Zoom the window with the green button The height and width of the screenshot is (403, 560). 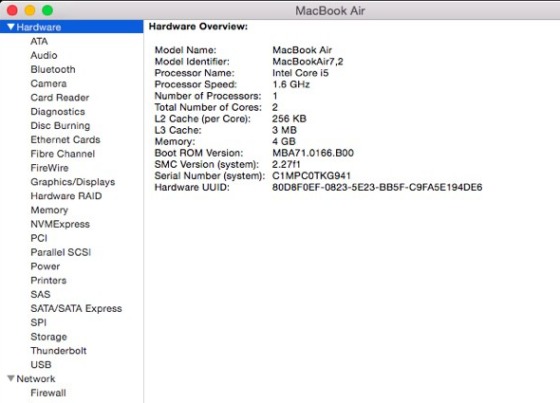pyautogui.click(x=48, y=10)
